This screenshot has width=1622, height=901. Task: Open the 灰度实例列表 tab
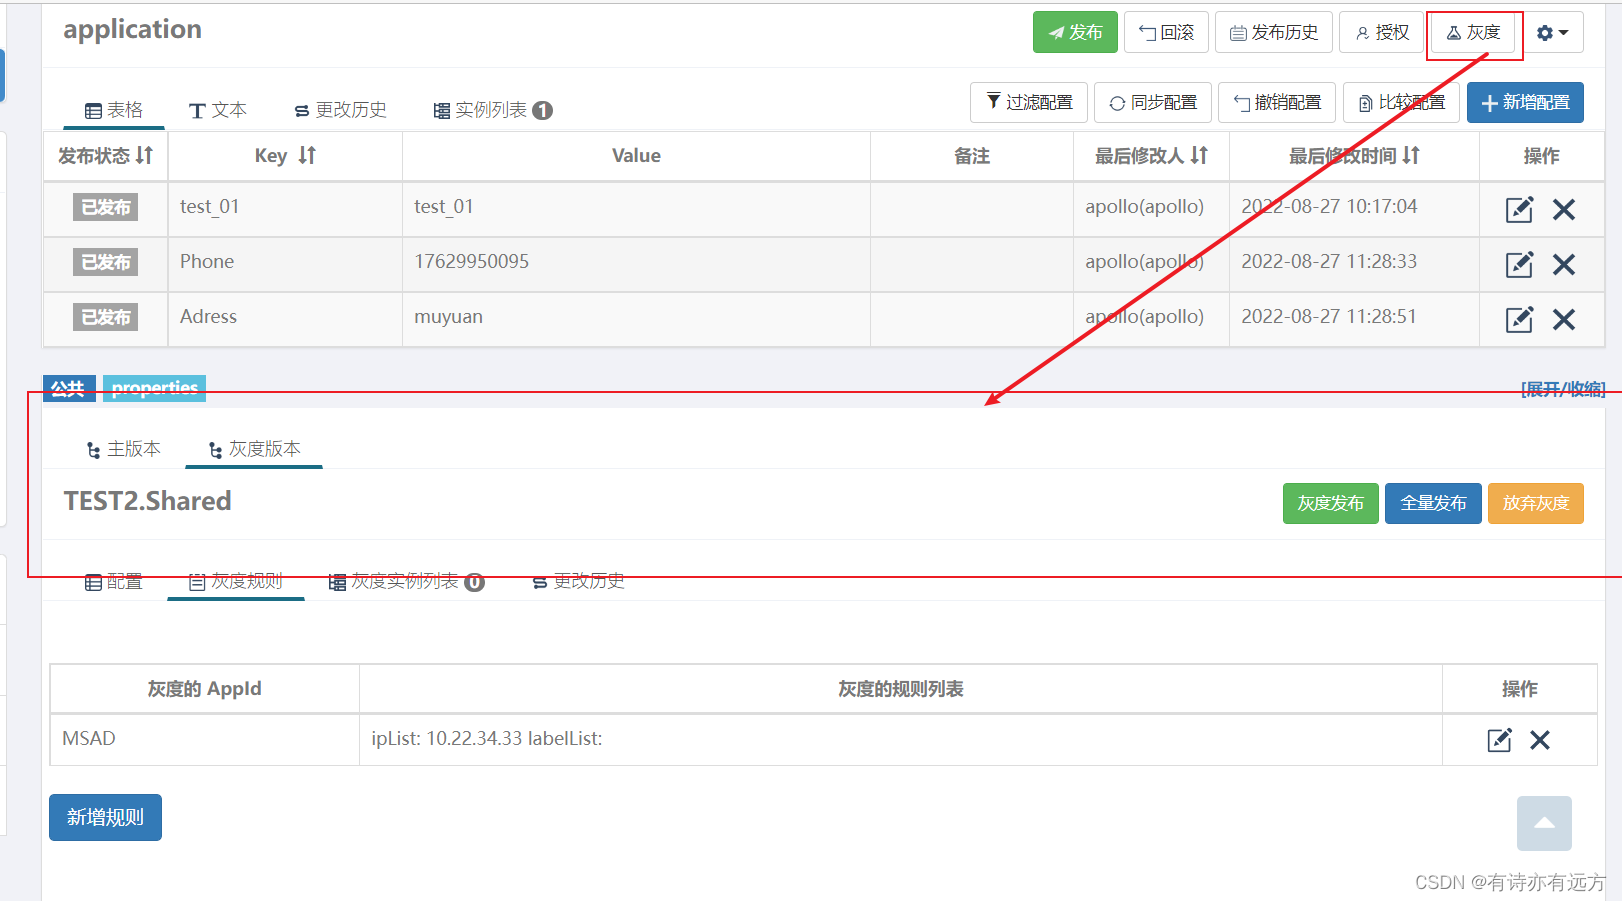(406, 581)
